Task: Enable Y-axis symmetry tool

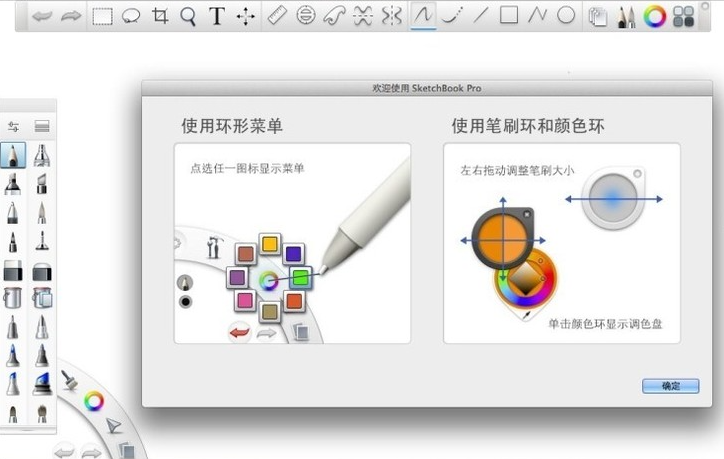Action: click(x=392, y=16)
